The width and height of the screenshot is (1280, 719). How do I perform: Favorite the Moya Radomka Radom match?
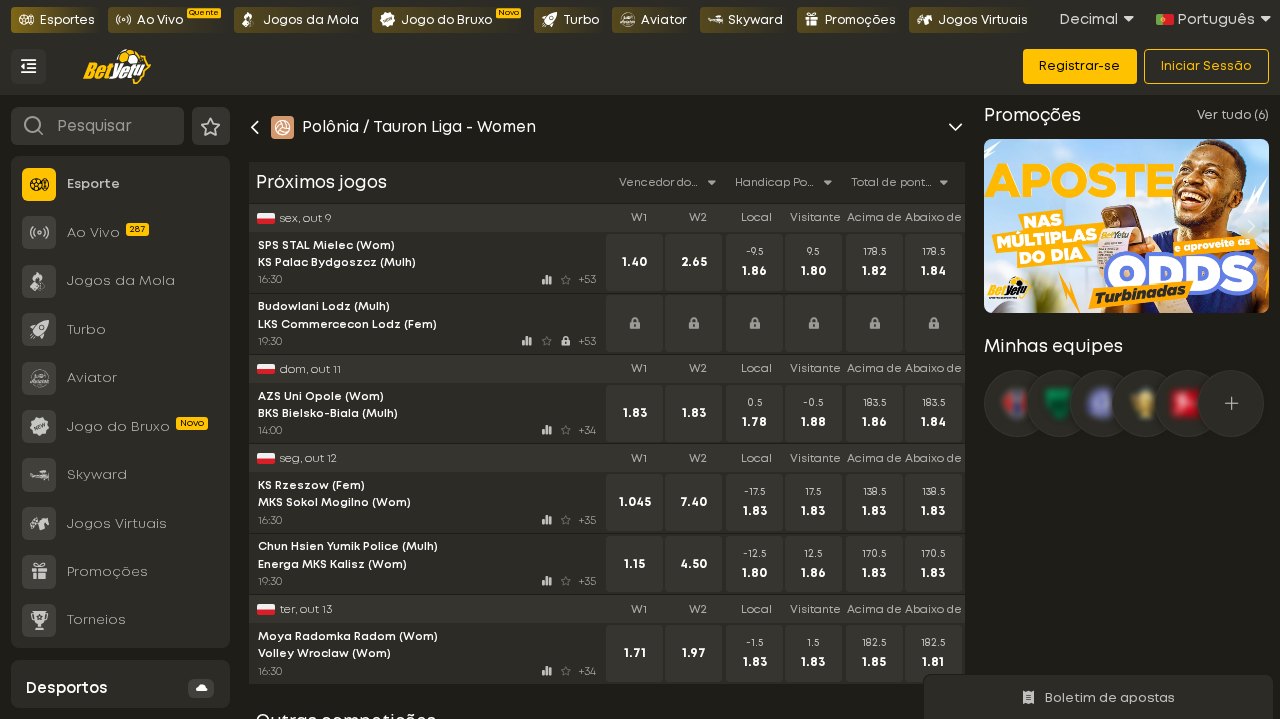point(566,671)
